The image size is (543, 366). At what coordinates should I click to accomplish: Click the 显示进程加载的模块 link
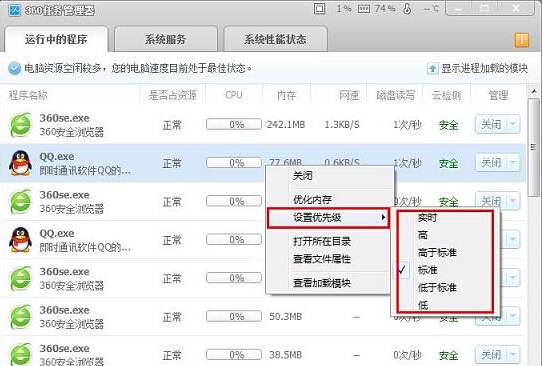[x=484, y=68]
